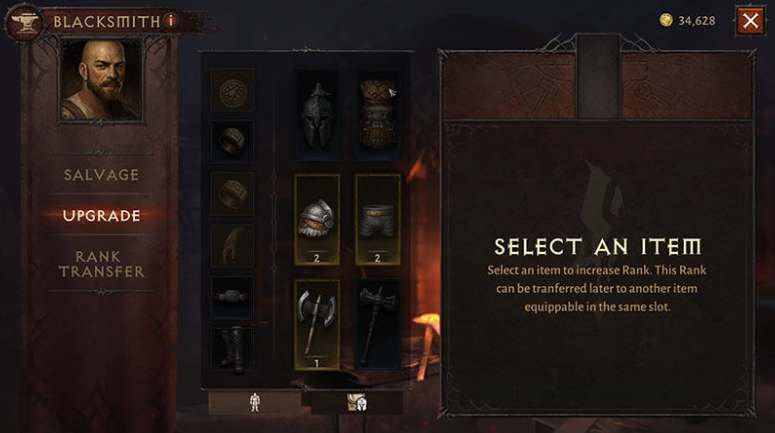This screenshot has height=433, width=775.
Task: Select the boots equipment slot
Action: [232, 349]
